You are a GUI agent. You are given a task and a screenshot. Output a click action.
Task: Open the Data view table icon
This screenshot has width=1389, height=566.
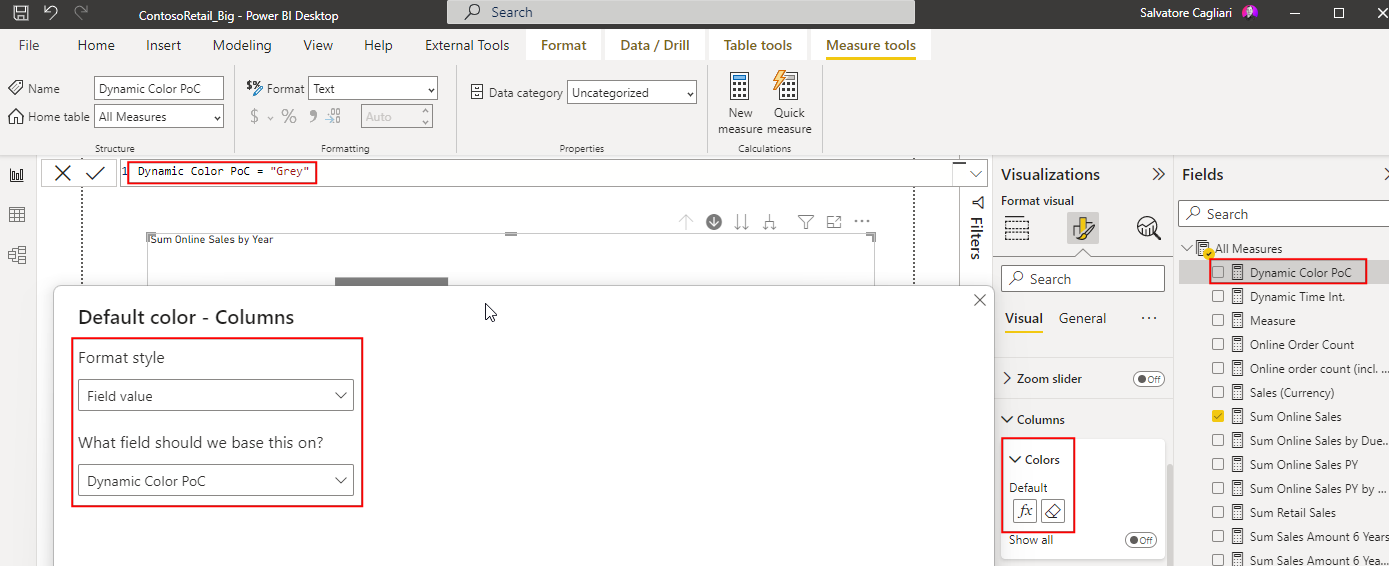tap(17, 215)
